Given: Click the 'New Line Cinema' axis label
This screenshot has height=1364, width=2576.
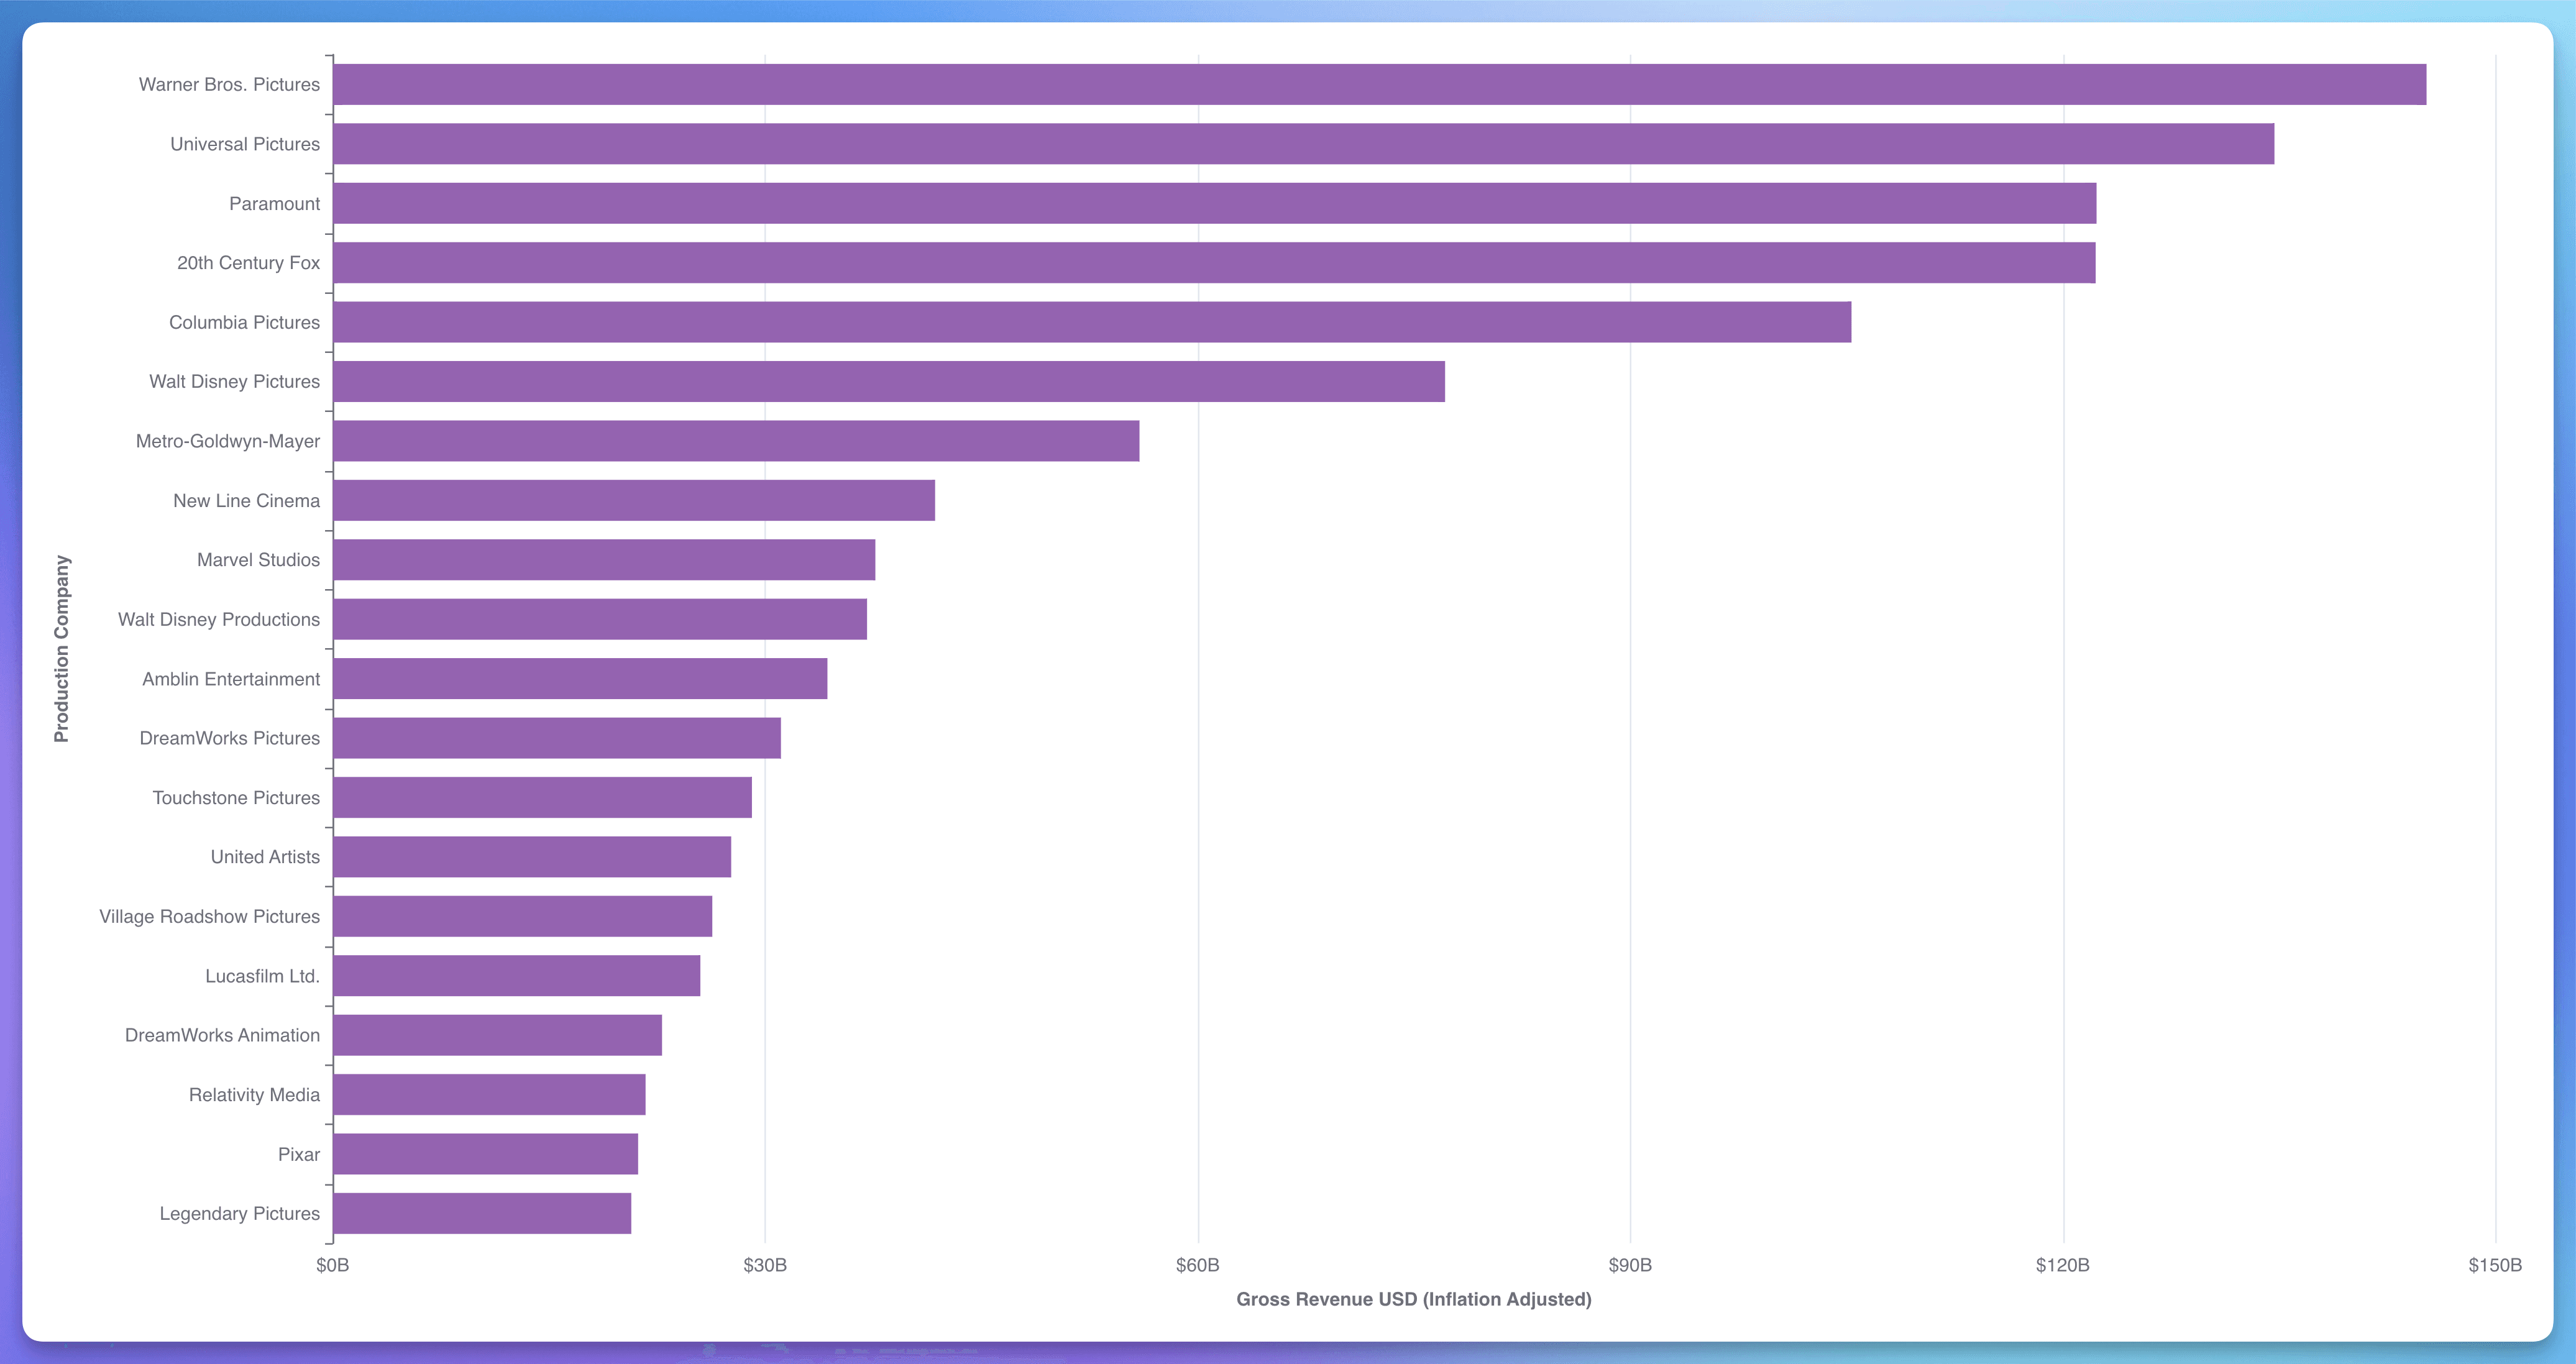Looking at the screenshot, I should (247, 501).
